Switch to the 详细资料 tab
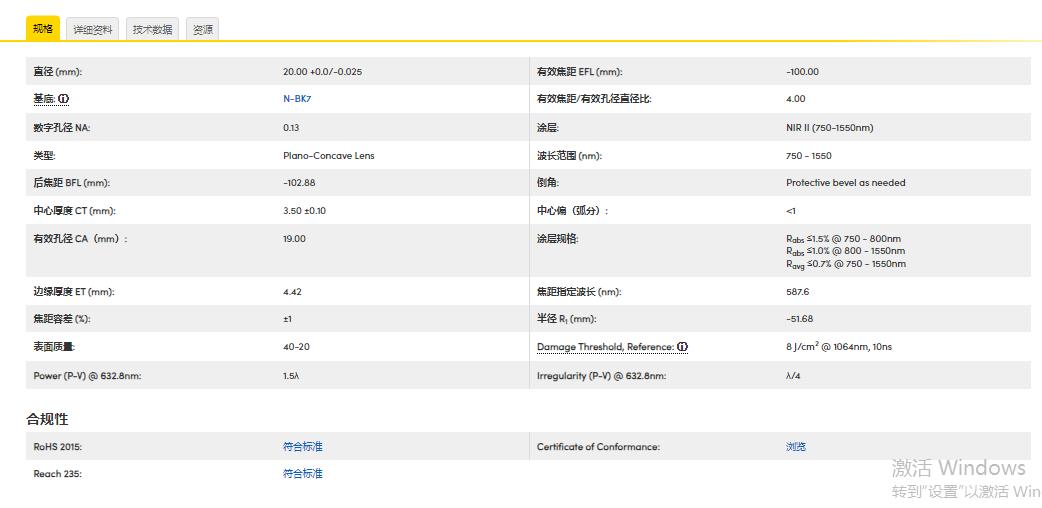This screenshot has height=508, width=1042. pos(93,29)
